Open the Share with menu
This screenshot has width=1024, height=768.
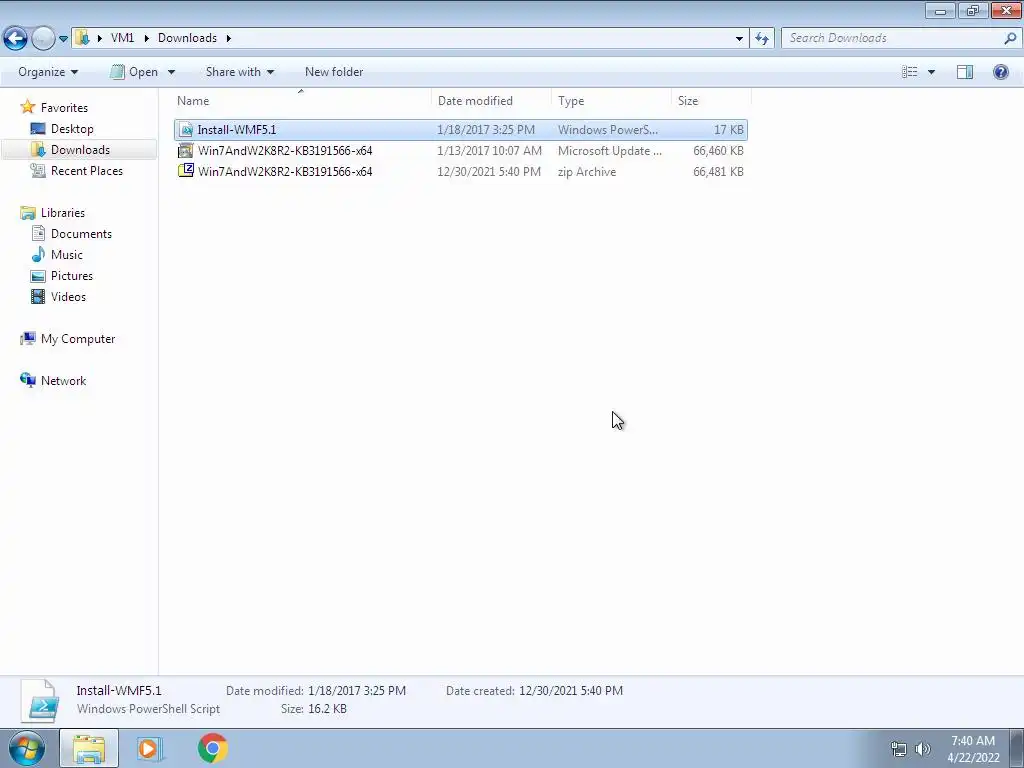click(x=240, y=72)
